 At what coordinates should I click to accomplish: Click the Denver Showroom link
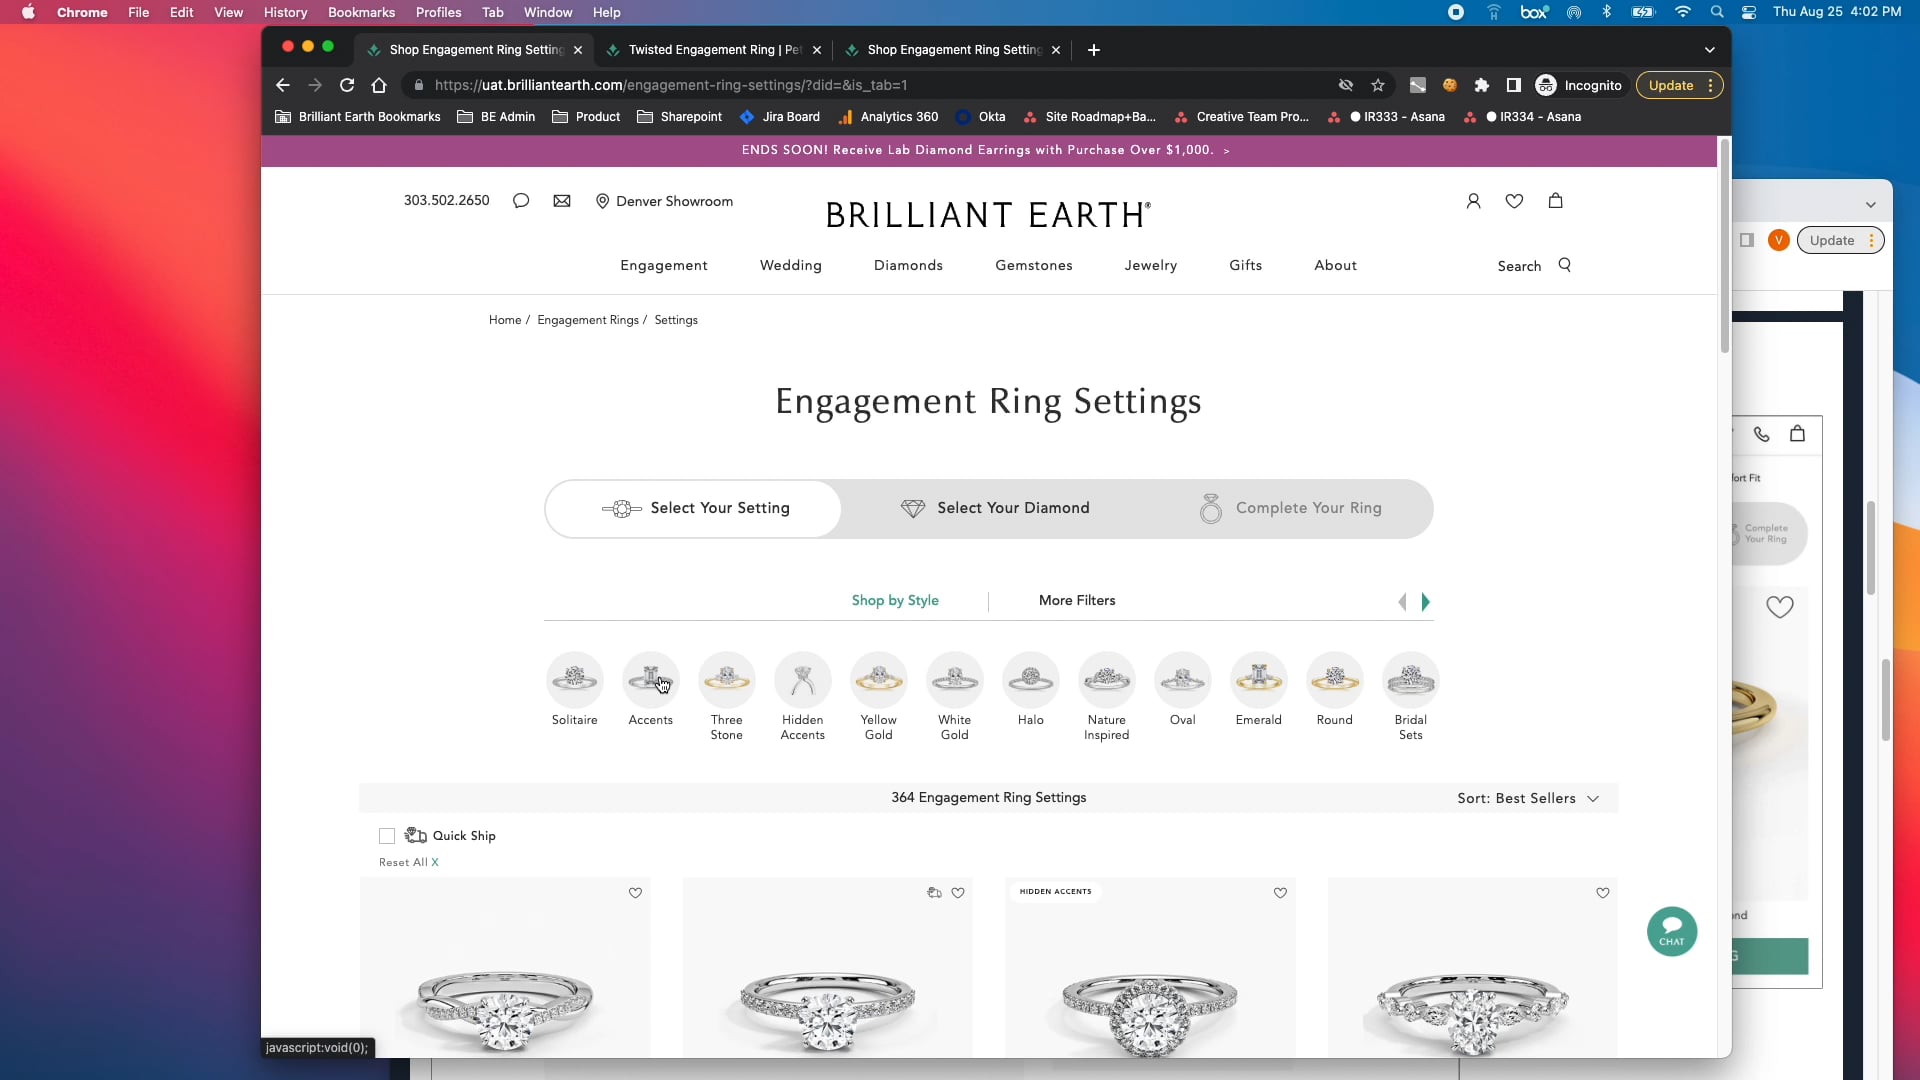click(664, 201)
